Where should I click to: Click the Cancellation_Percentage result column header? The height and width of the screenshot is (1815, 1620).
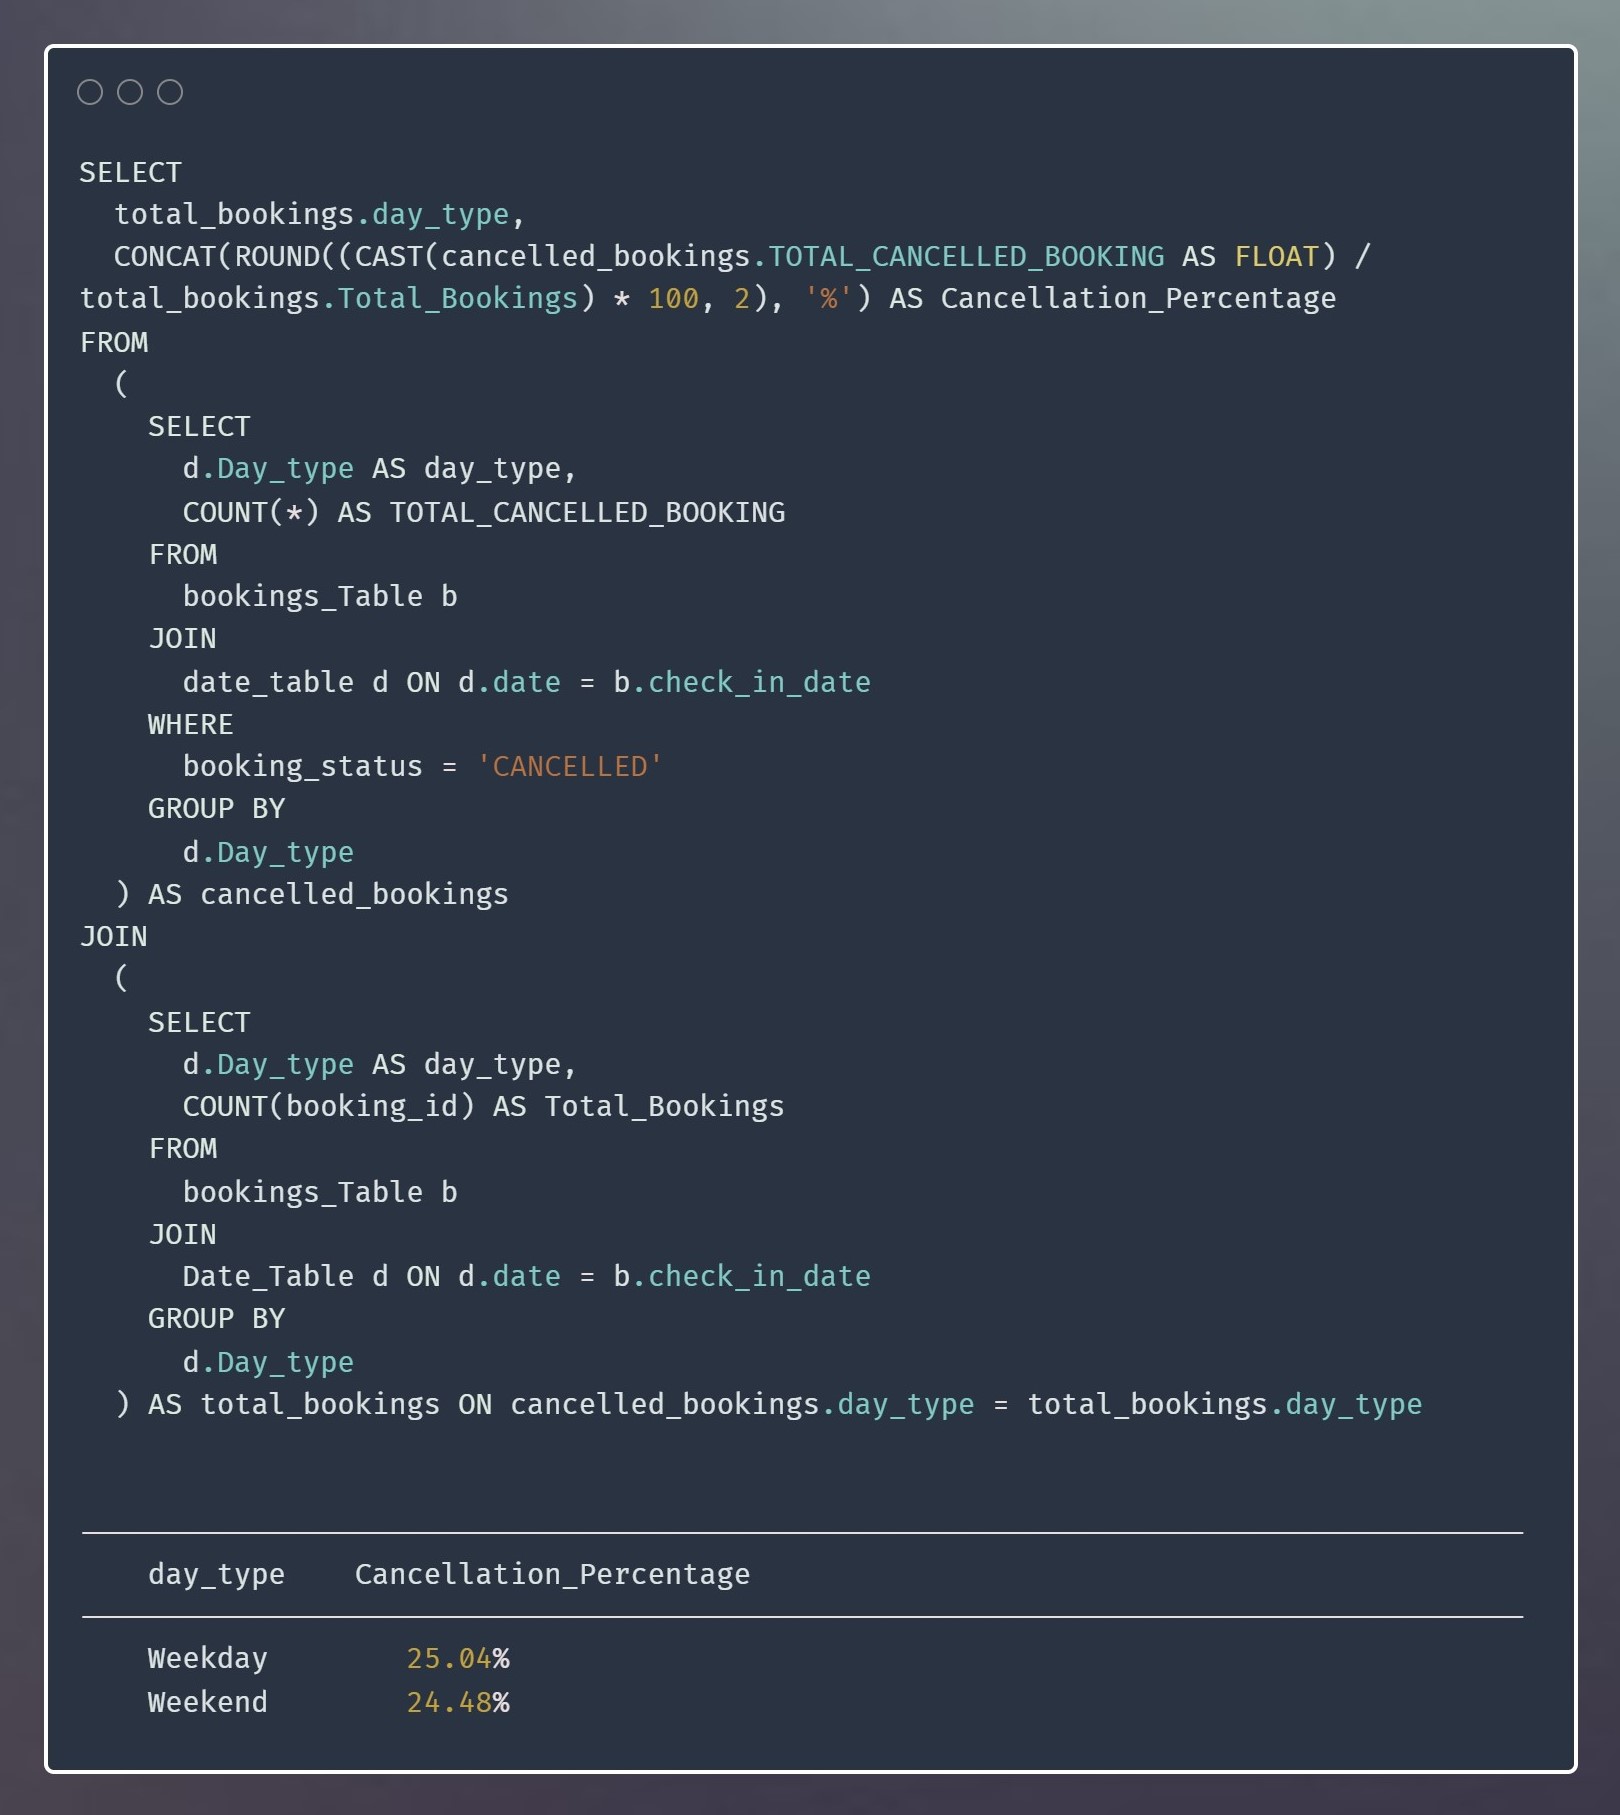pyautogui.click(x=552, y=1575)
